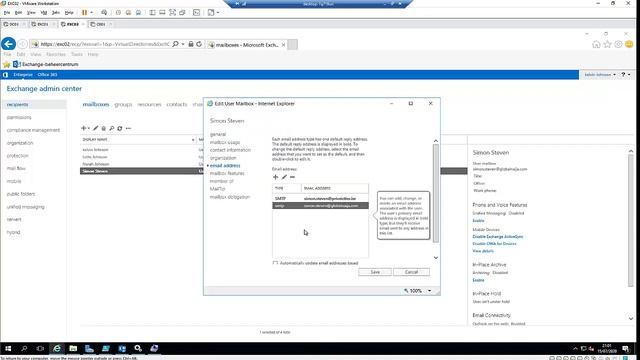Open Exchange-beheercentrum favorites bar link
640x360 pixels.
pyautogui.click(x=46, y=64)
